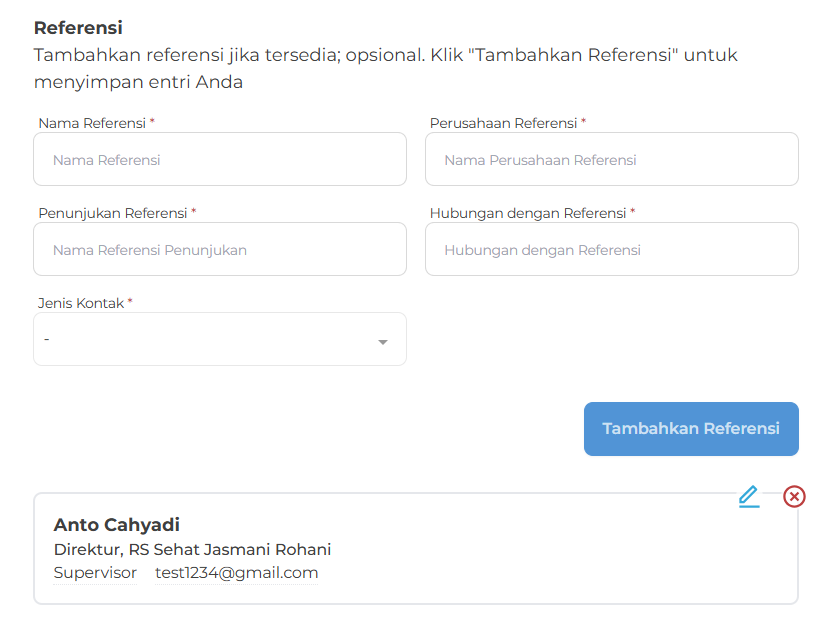The image size is (833, 626).
Task: Click the Hubungan dengan Referensi label
Action: pos(528,213)
